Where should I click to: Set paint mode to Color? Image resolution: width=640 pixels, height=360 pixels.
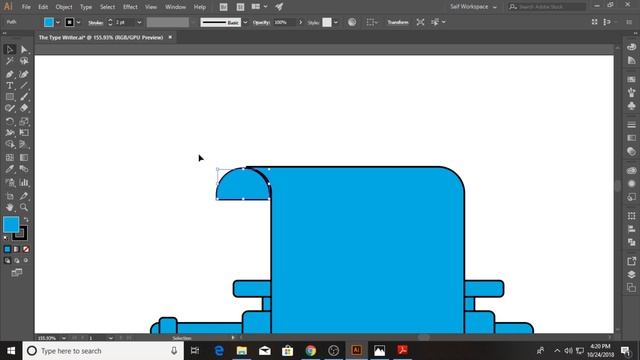pyautogui.click(x=7, y=249)
